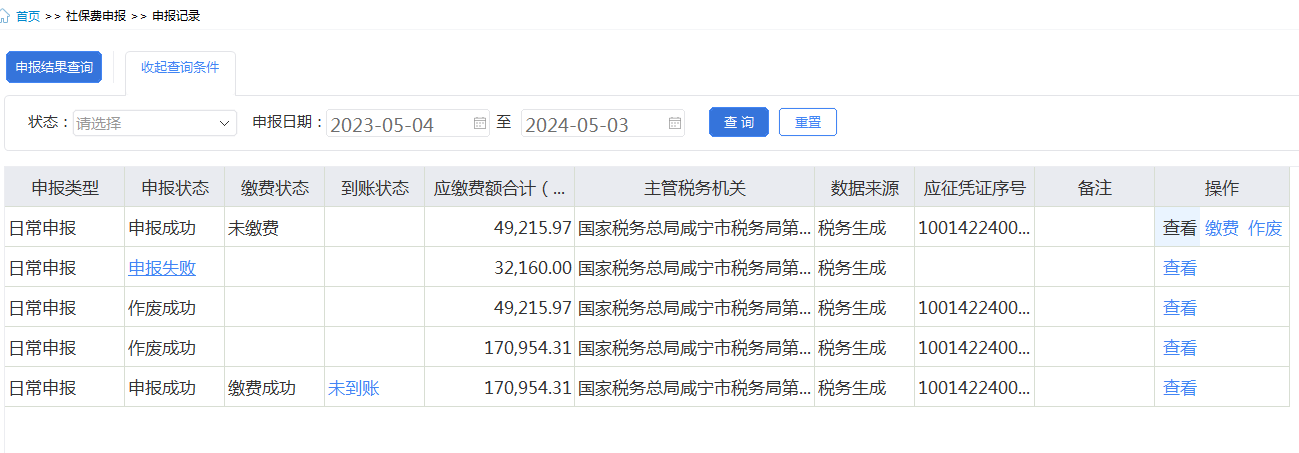
Task: Click the 查询 button
Action: (739, 122)
